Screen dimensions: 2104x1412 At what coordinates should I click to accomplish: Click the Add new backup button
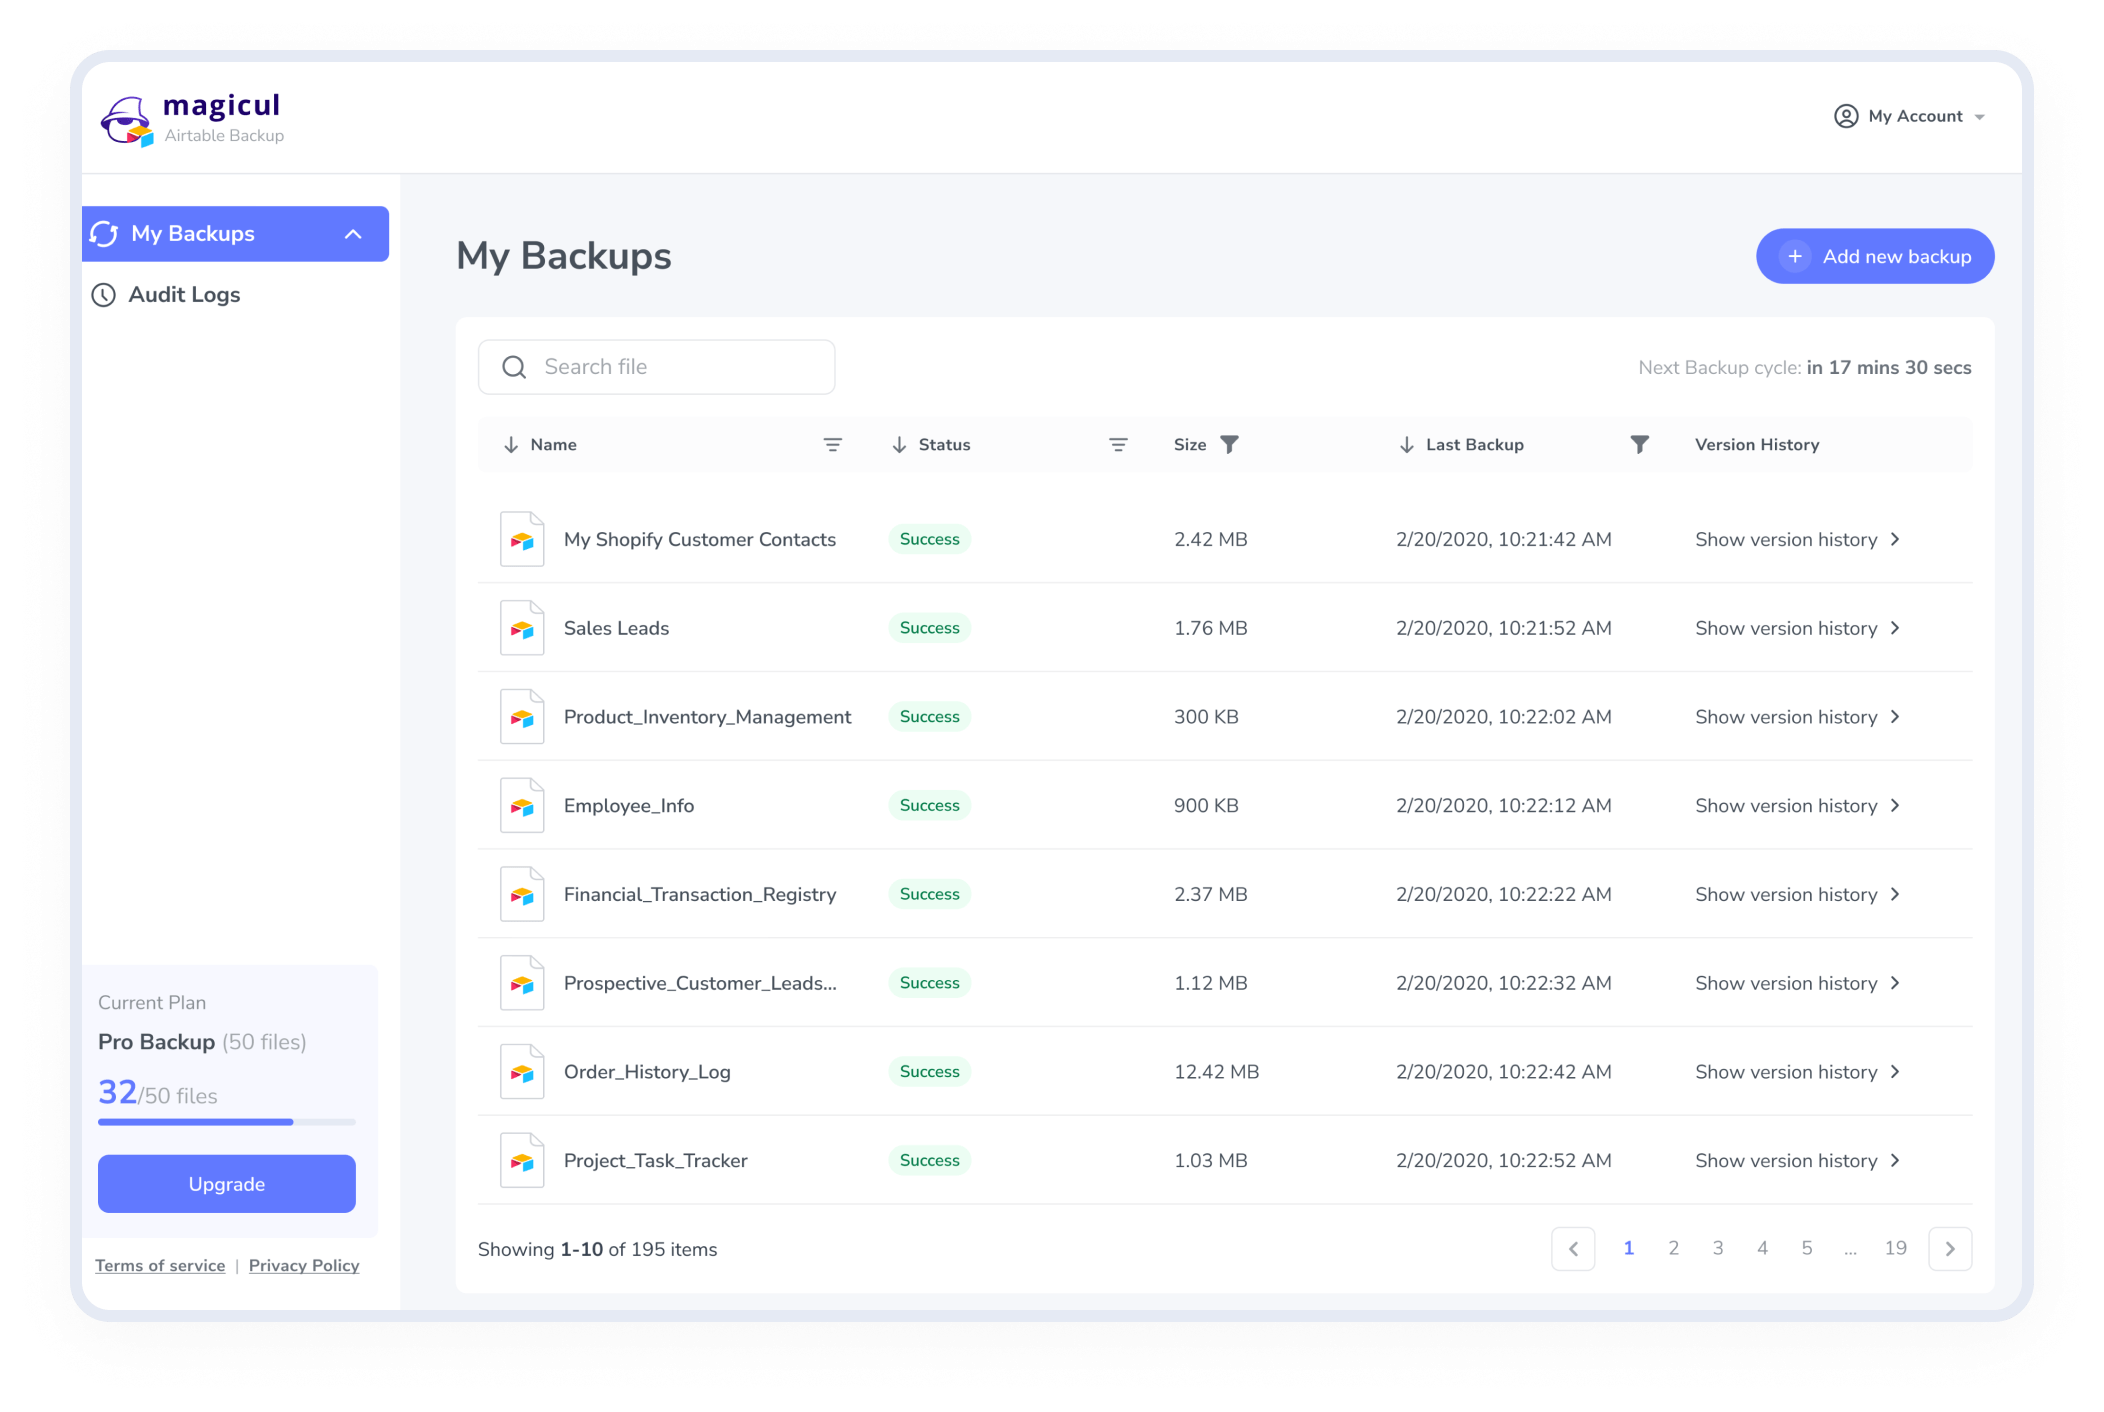[x=1874, y=256]
